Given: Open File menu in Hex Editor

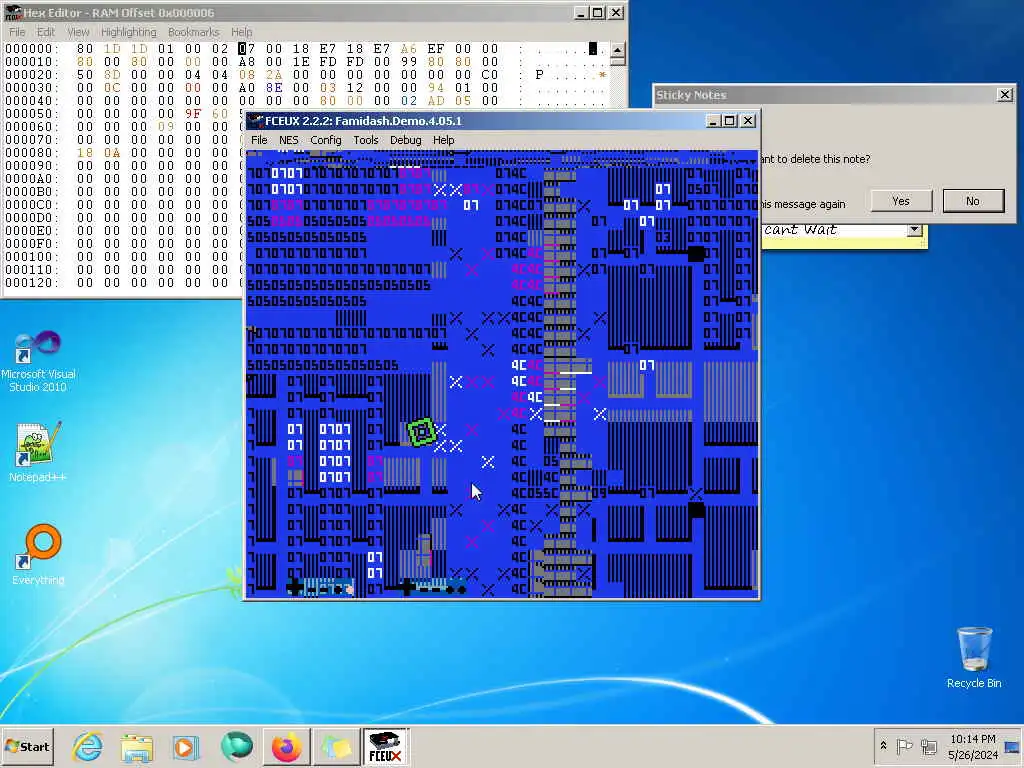Looking at the screenshot, I should point(17,31).
